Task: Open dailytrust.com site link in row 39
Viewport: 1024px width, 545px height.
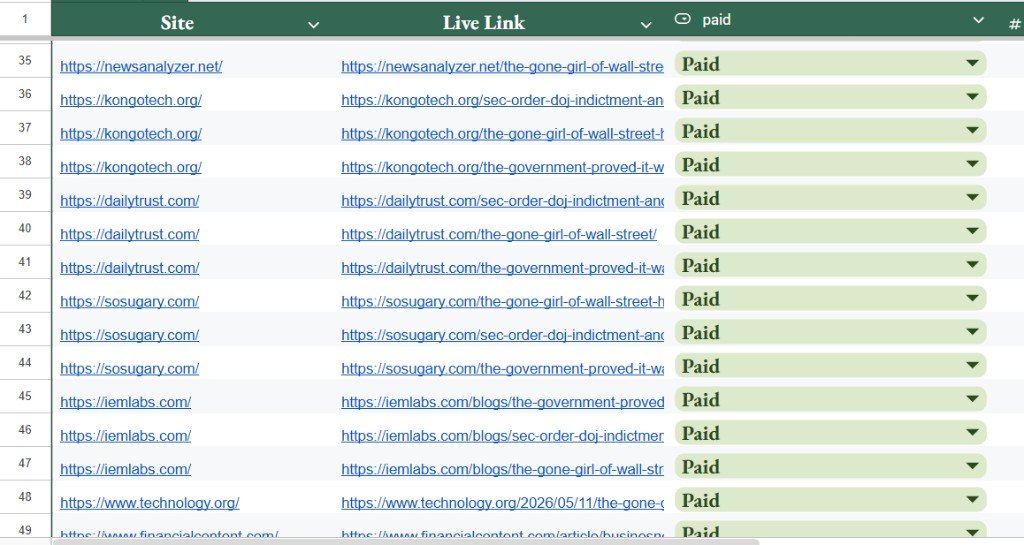Action: tap(129, 200)
